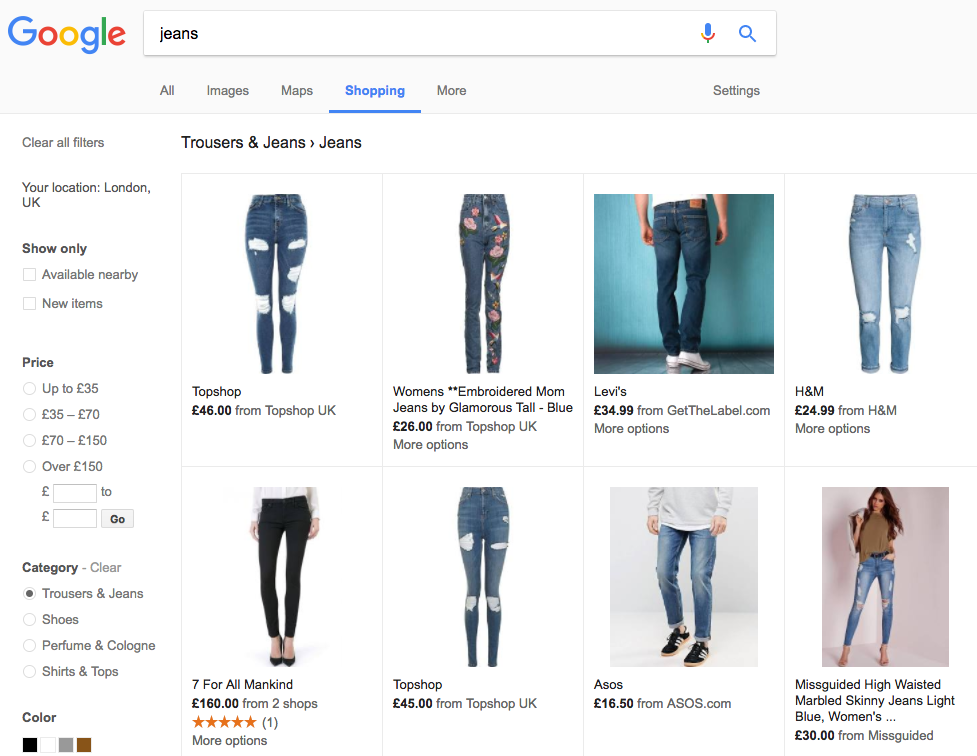Start voice search with microphone icon
Viewport: 977px width, 756px height.
[x=707, y=33]
